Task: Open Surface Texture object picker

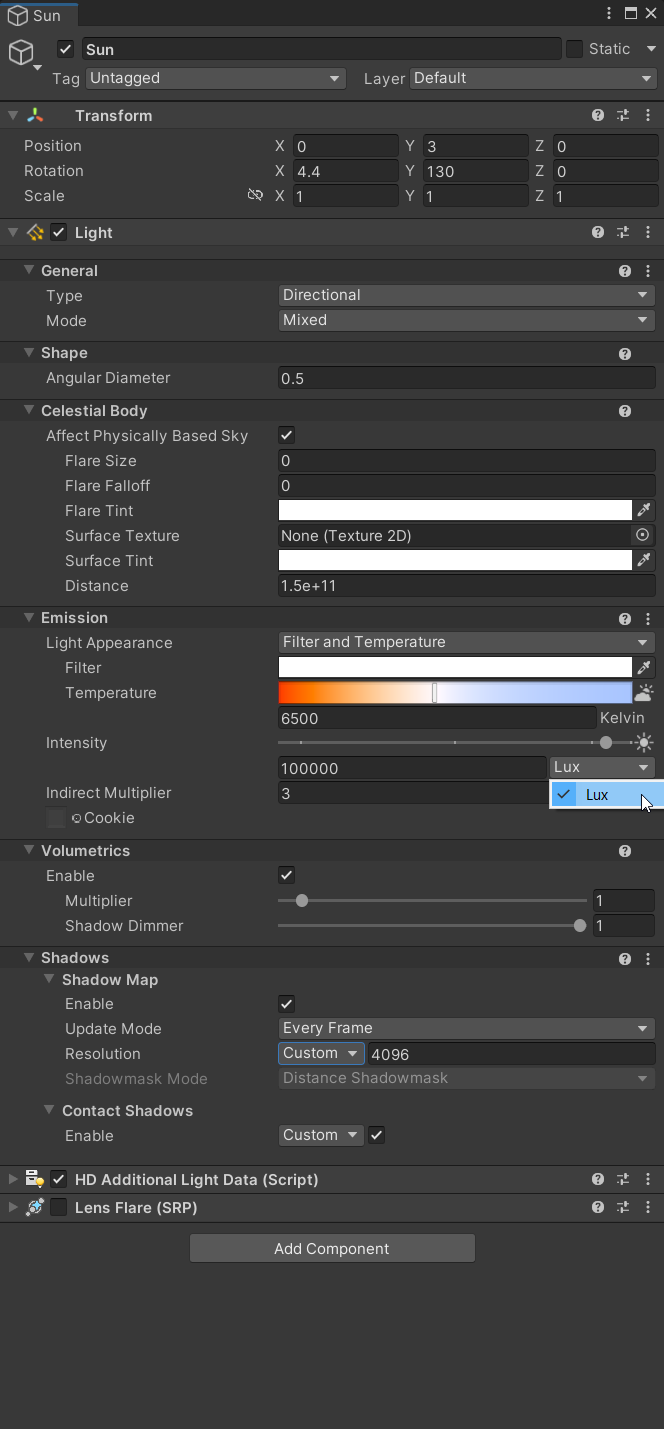Action: (x=643, y=535)
